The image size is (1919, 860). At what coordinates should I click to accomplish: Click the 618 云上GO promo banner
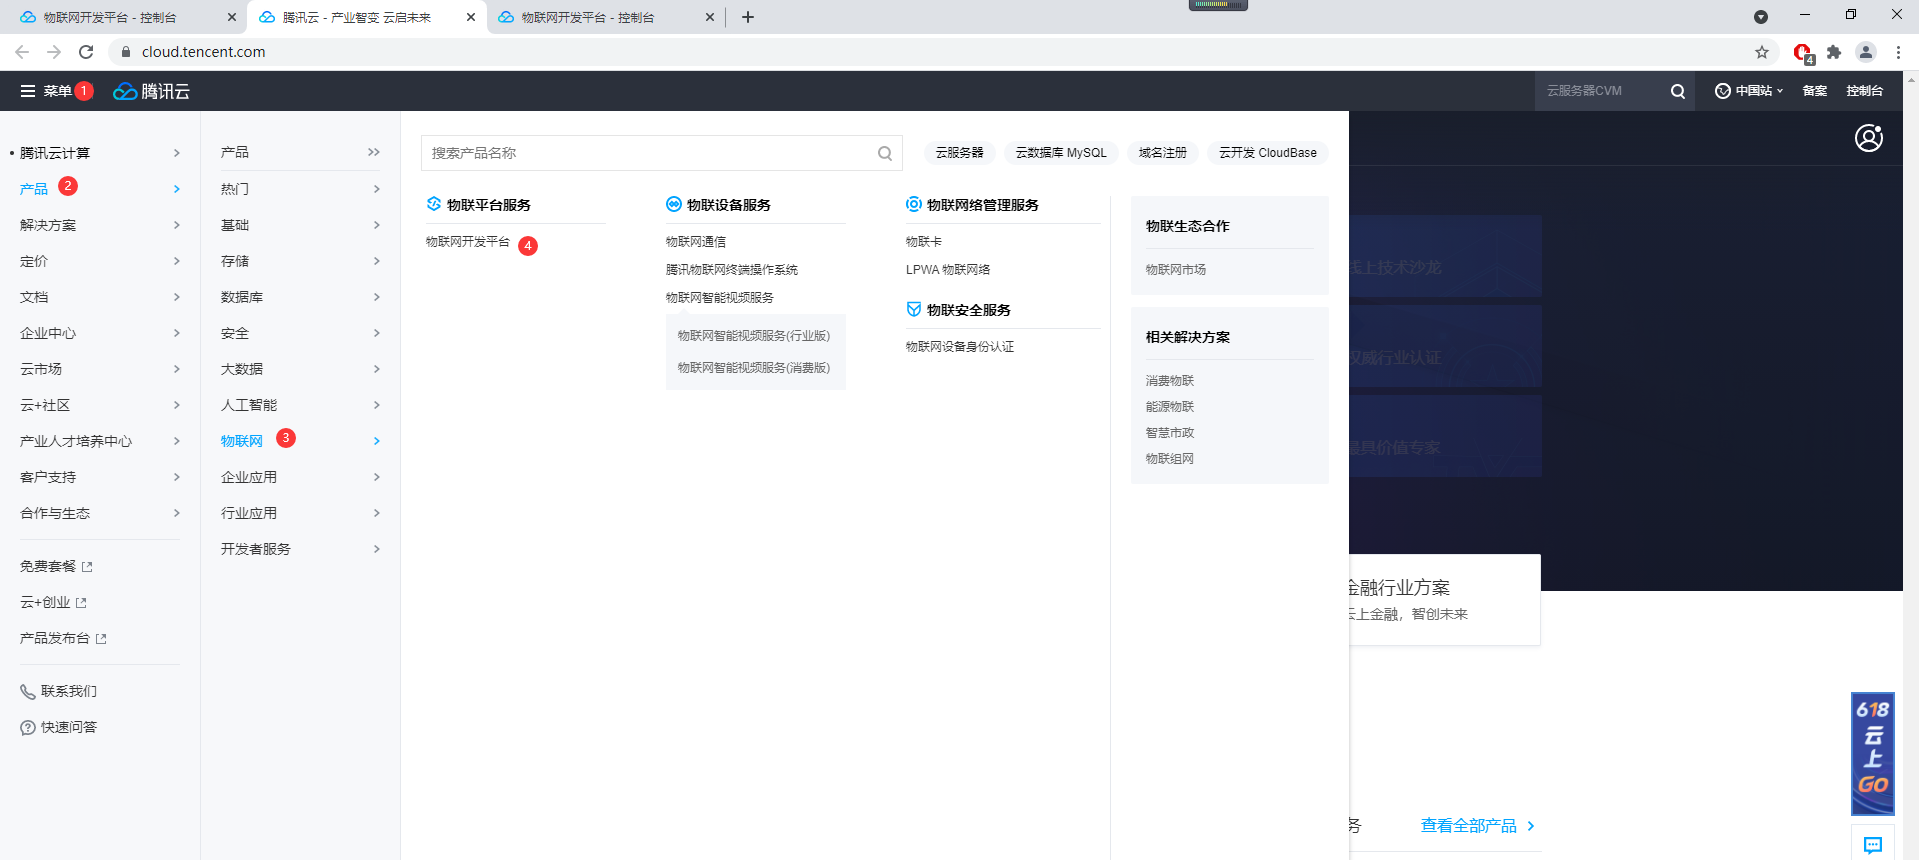click(x=1873, y=754)
